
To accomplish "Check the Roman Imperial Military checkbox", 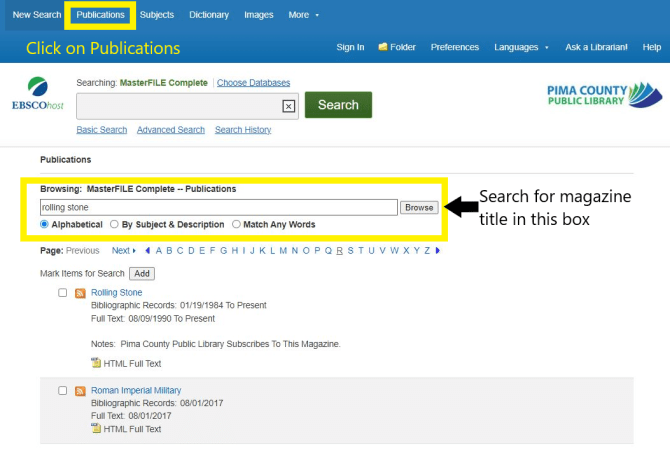I will [x=62, y=391].
